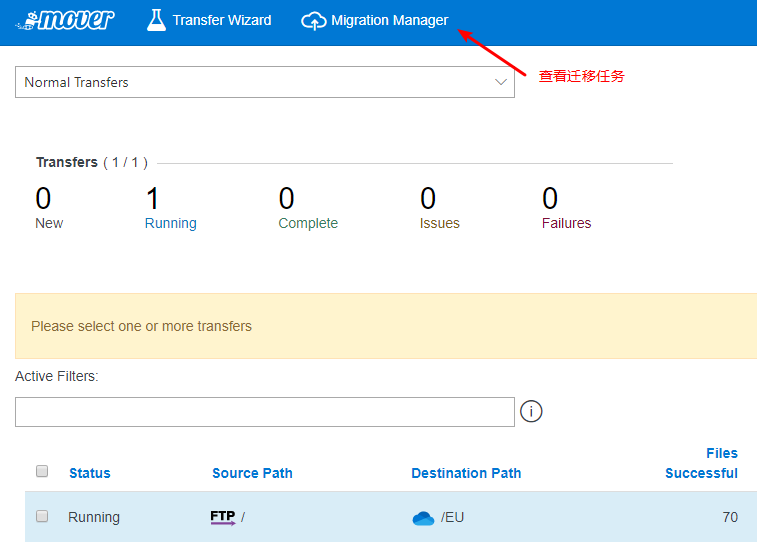Sort by Status column header
The width and height of the screenshot is (757, 547).
pyautogui.click(x=89, y=473)
